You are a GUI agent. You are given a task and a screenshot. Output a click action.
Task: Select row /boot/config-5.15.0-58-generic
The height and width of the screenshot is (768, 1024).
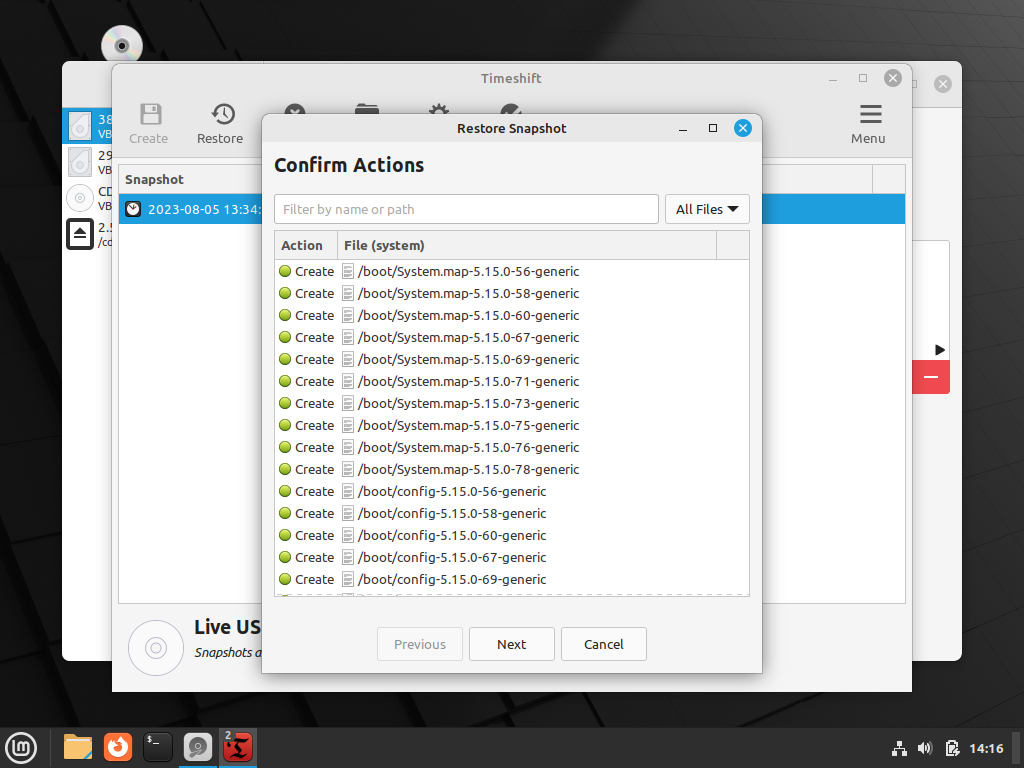(x=511, y=513)
